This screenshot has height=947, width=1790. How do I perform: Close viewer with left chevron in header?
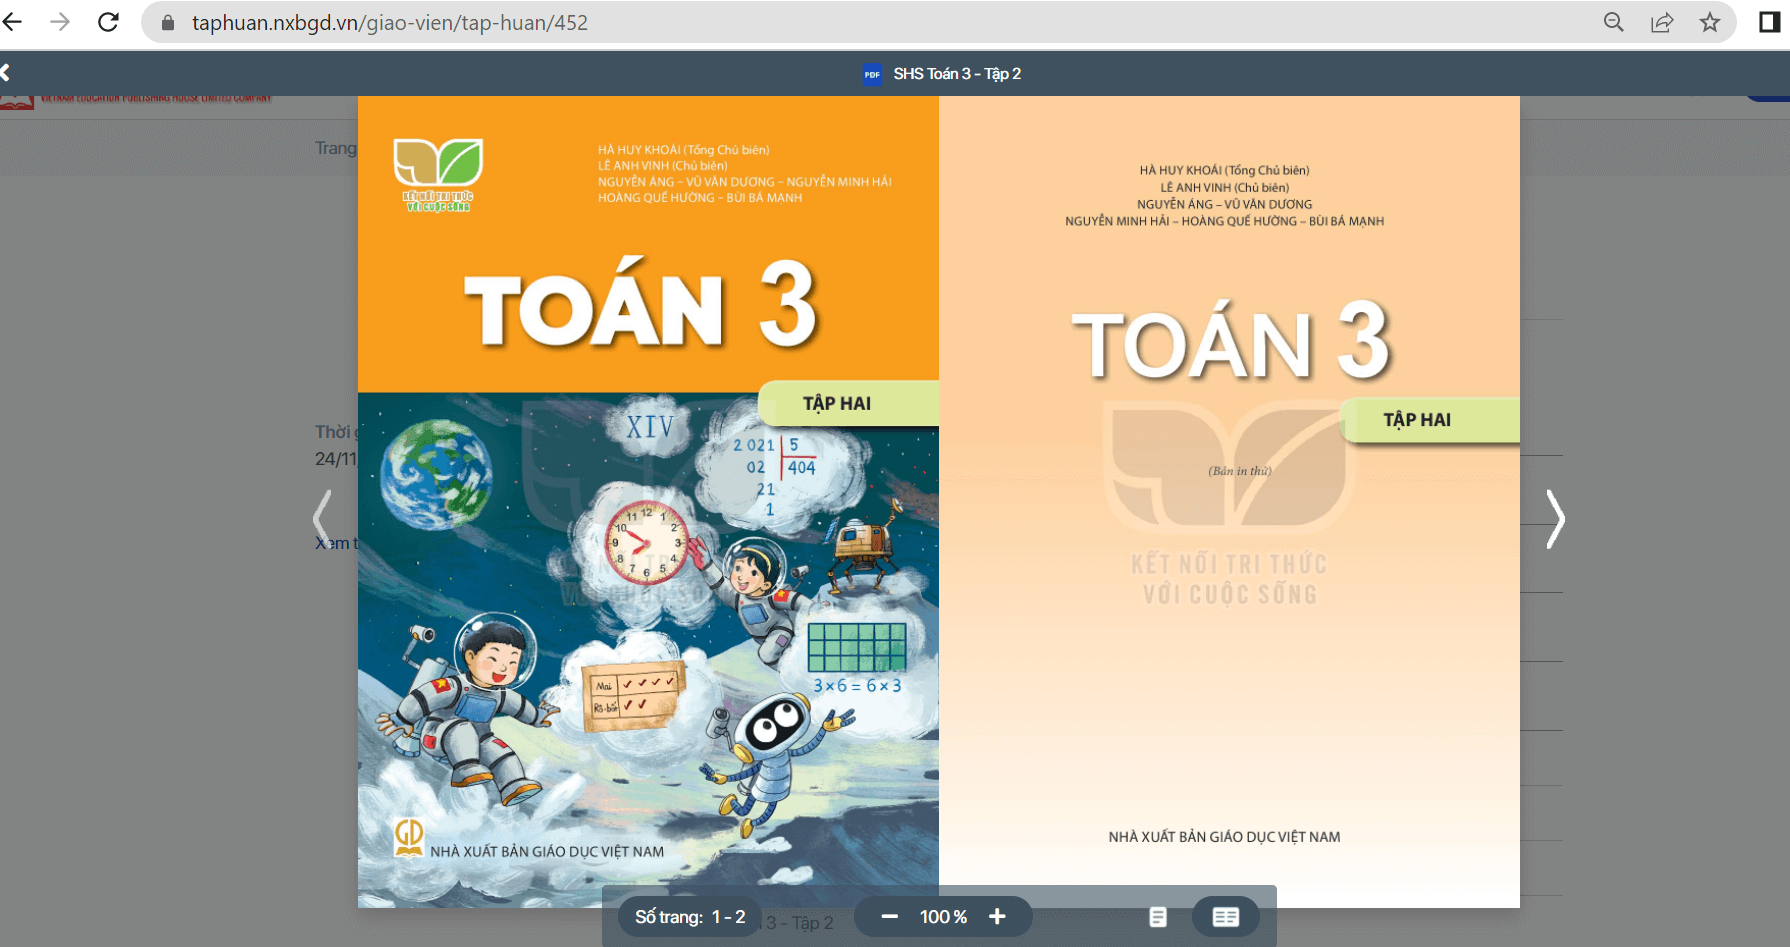(x=5, y=72)
